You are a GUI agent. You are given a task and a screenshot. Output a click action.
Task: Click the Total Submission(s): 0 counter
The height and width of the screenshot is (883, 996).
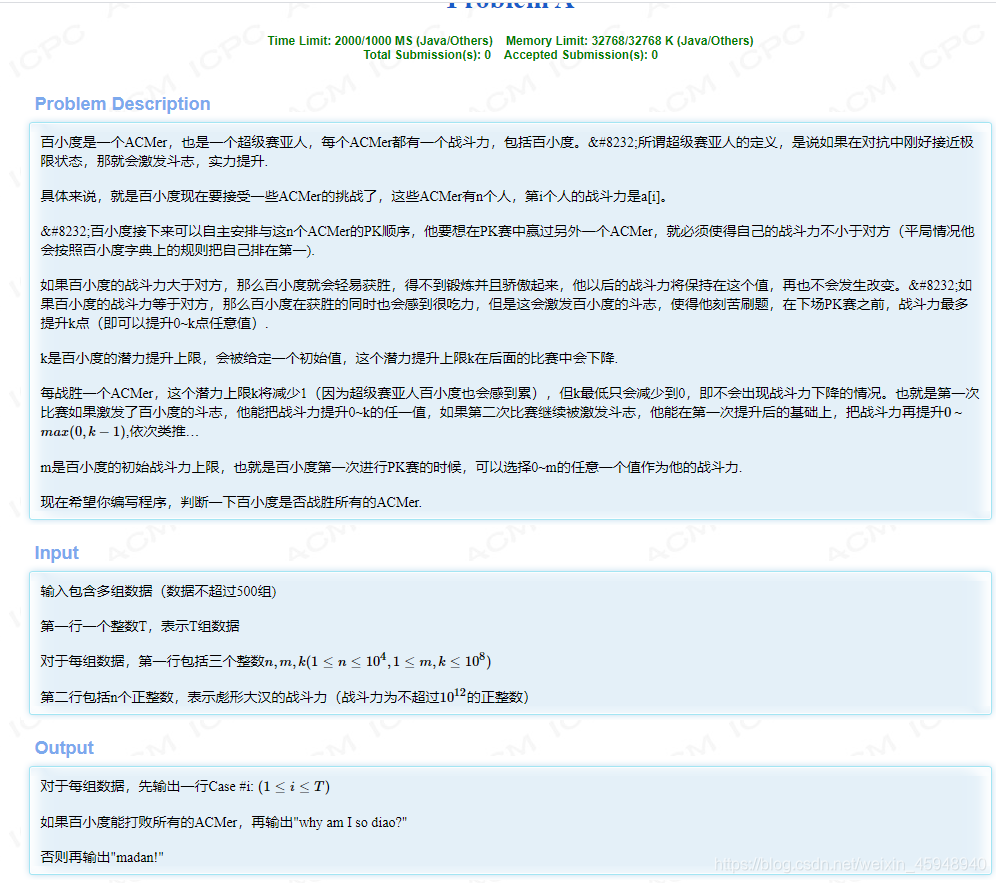(428, 55)
